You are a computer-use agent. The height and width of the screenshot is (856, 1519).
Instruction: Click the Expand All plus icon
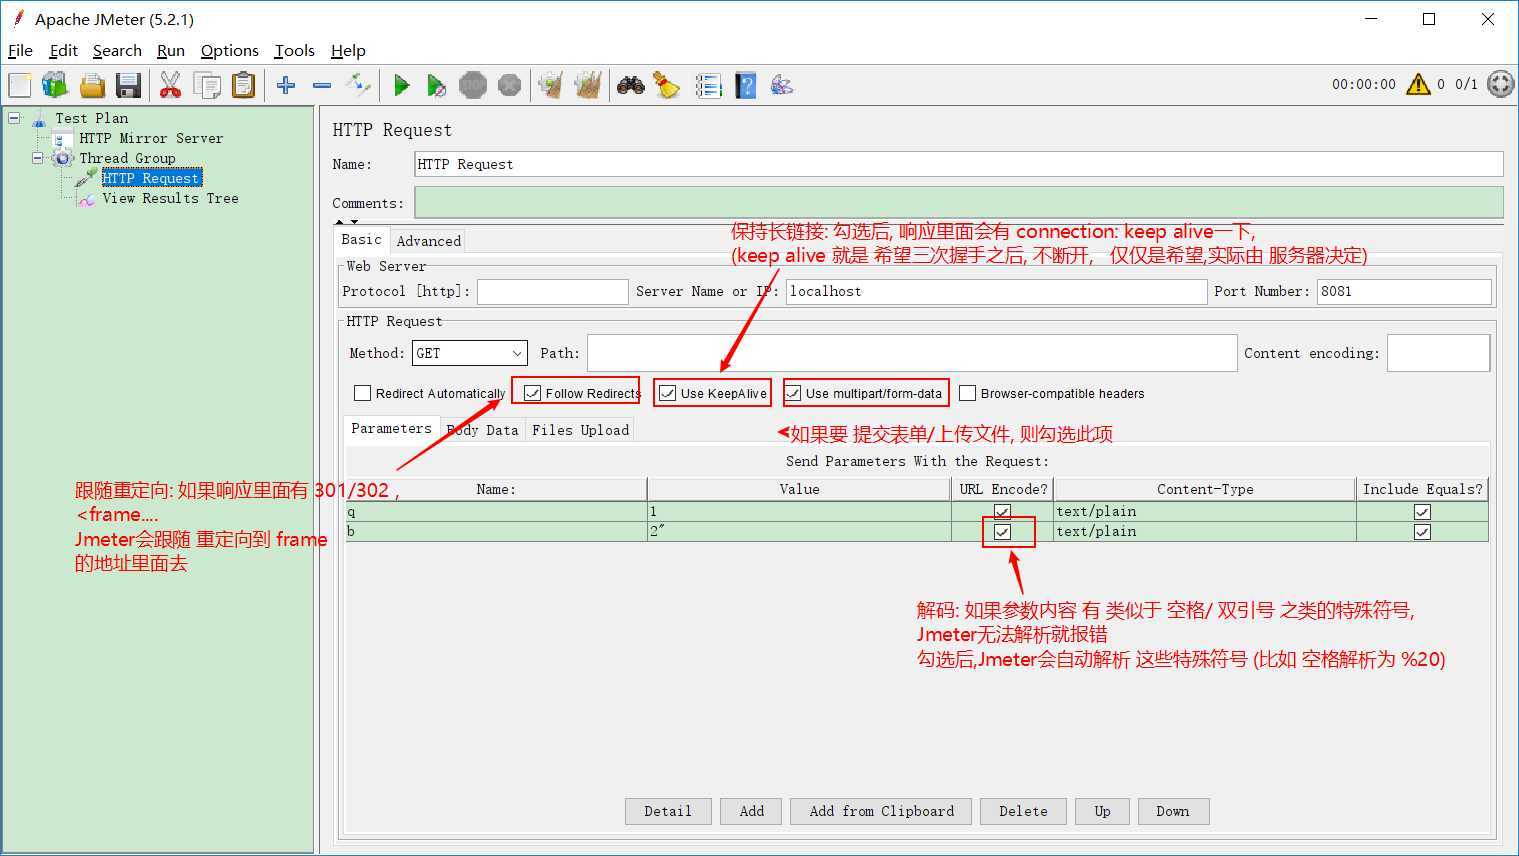[286, 85]
